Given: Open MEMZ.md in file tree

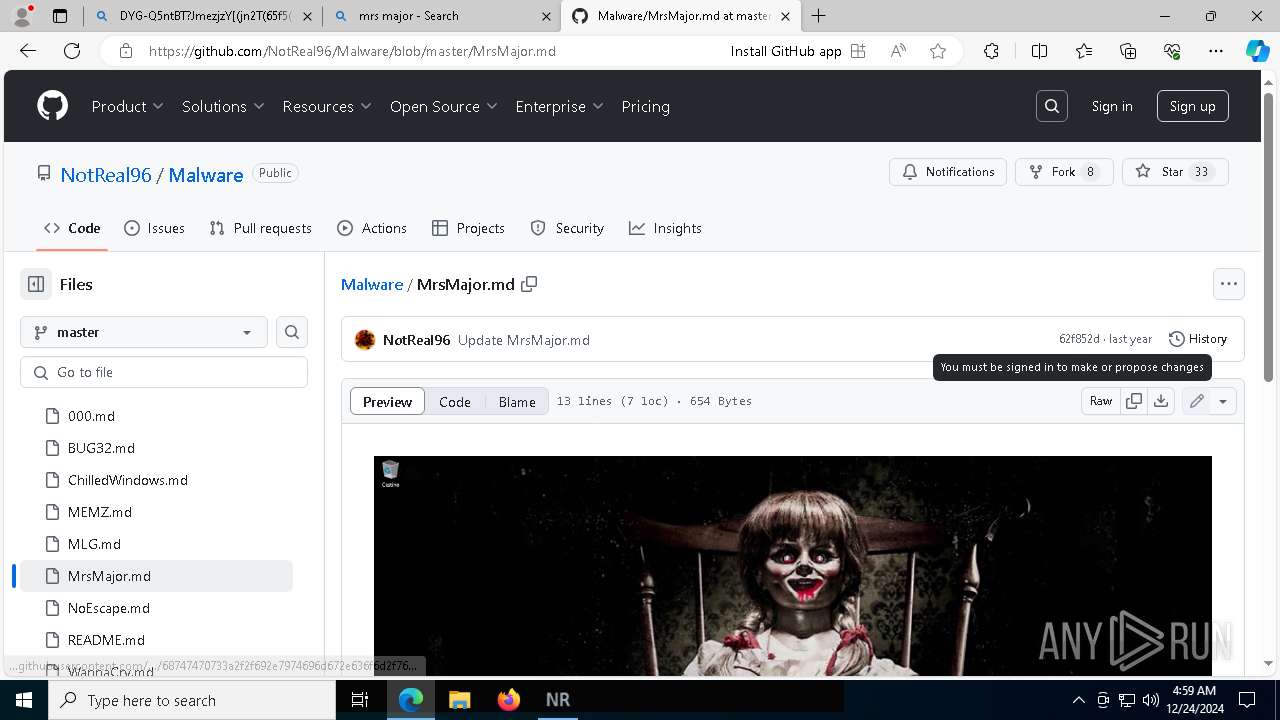Looking at the screenshot, I should pos(100,512).
